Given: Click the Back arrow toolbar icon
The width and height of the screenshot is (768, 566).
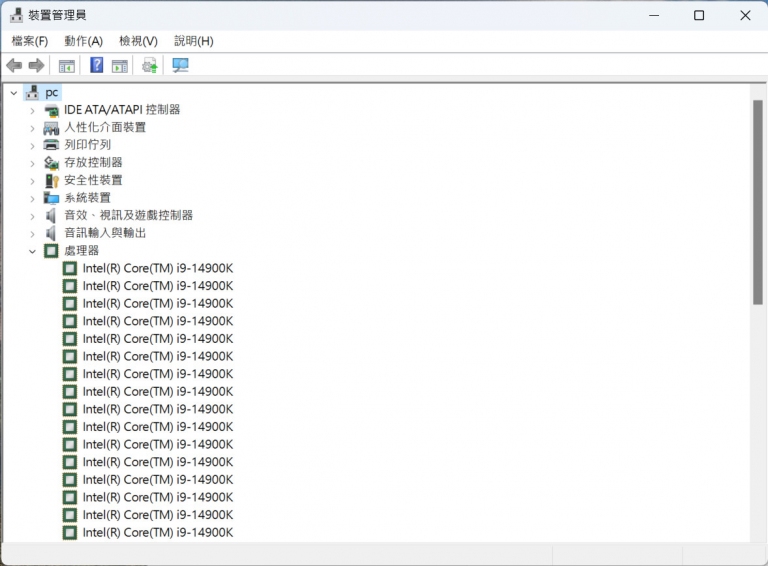Looking at the screenshot, I should pyautogui.click(x=14, y=65).
